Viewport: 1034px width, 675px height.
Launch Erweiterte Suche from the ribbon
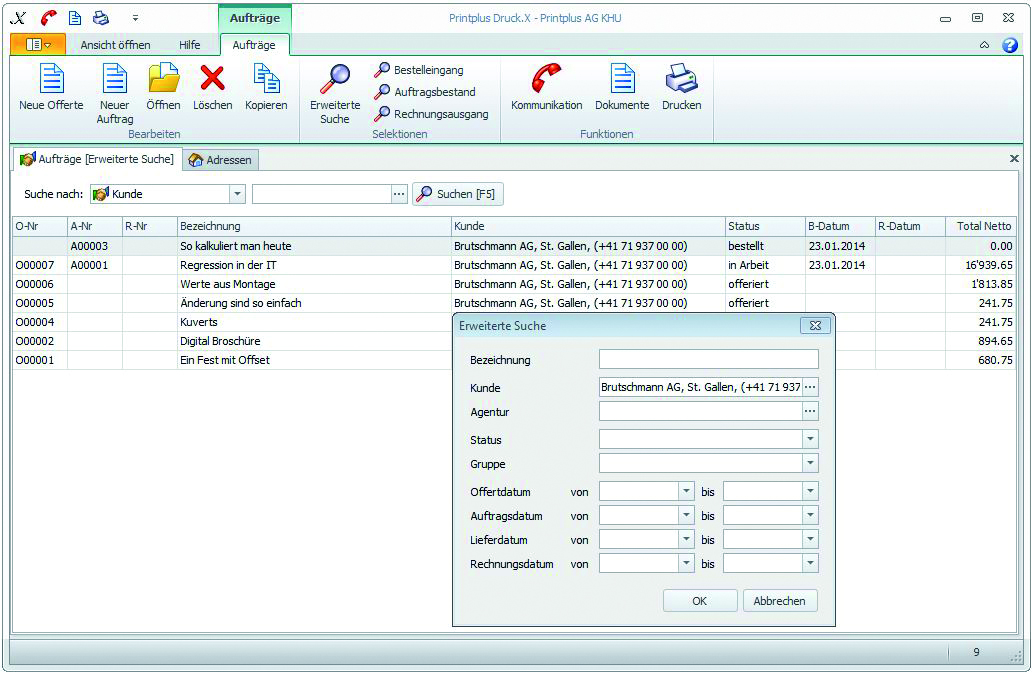[x=335, y=80]
